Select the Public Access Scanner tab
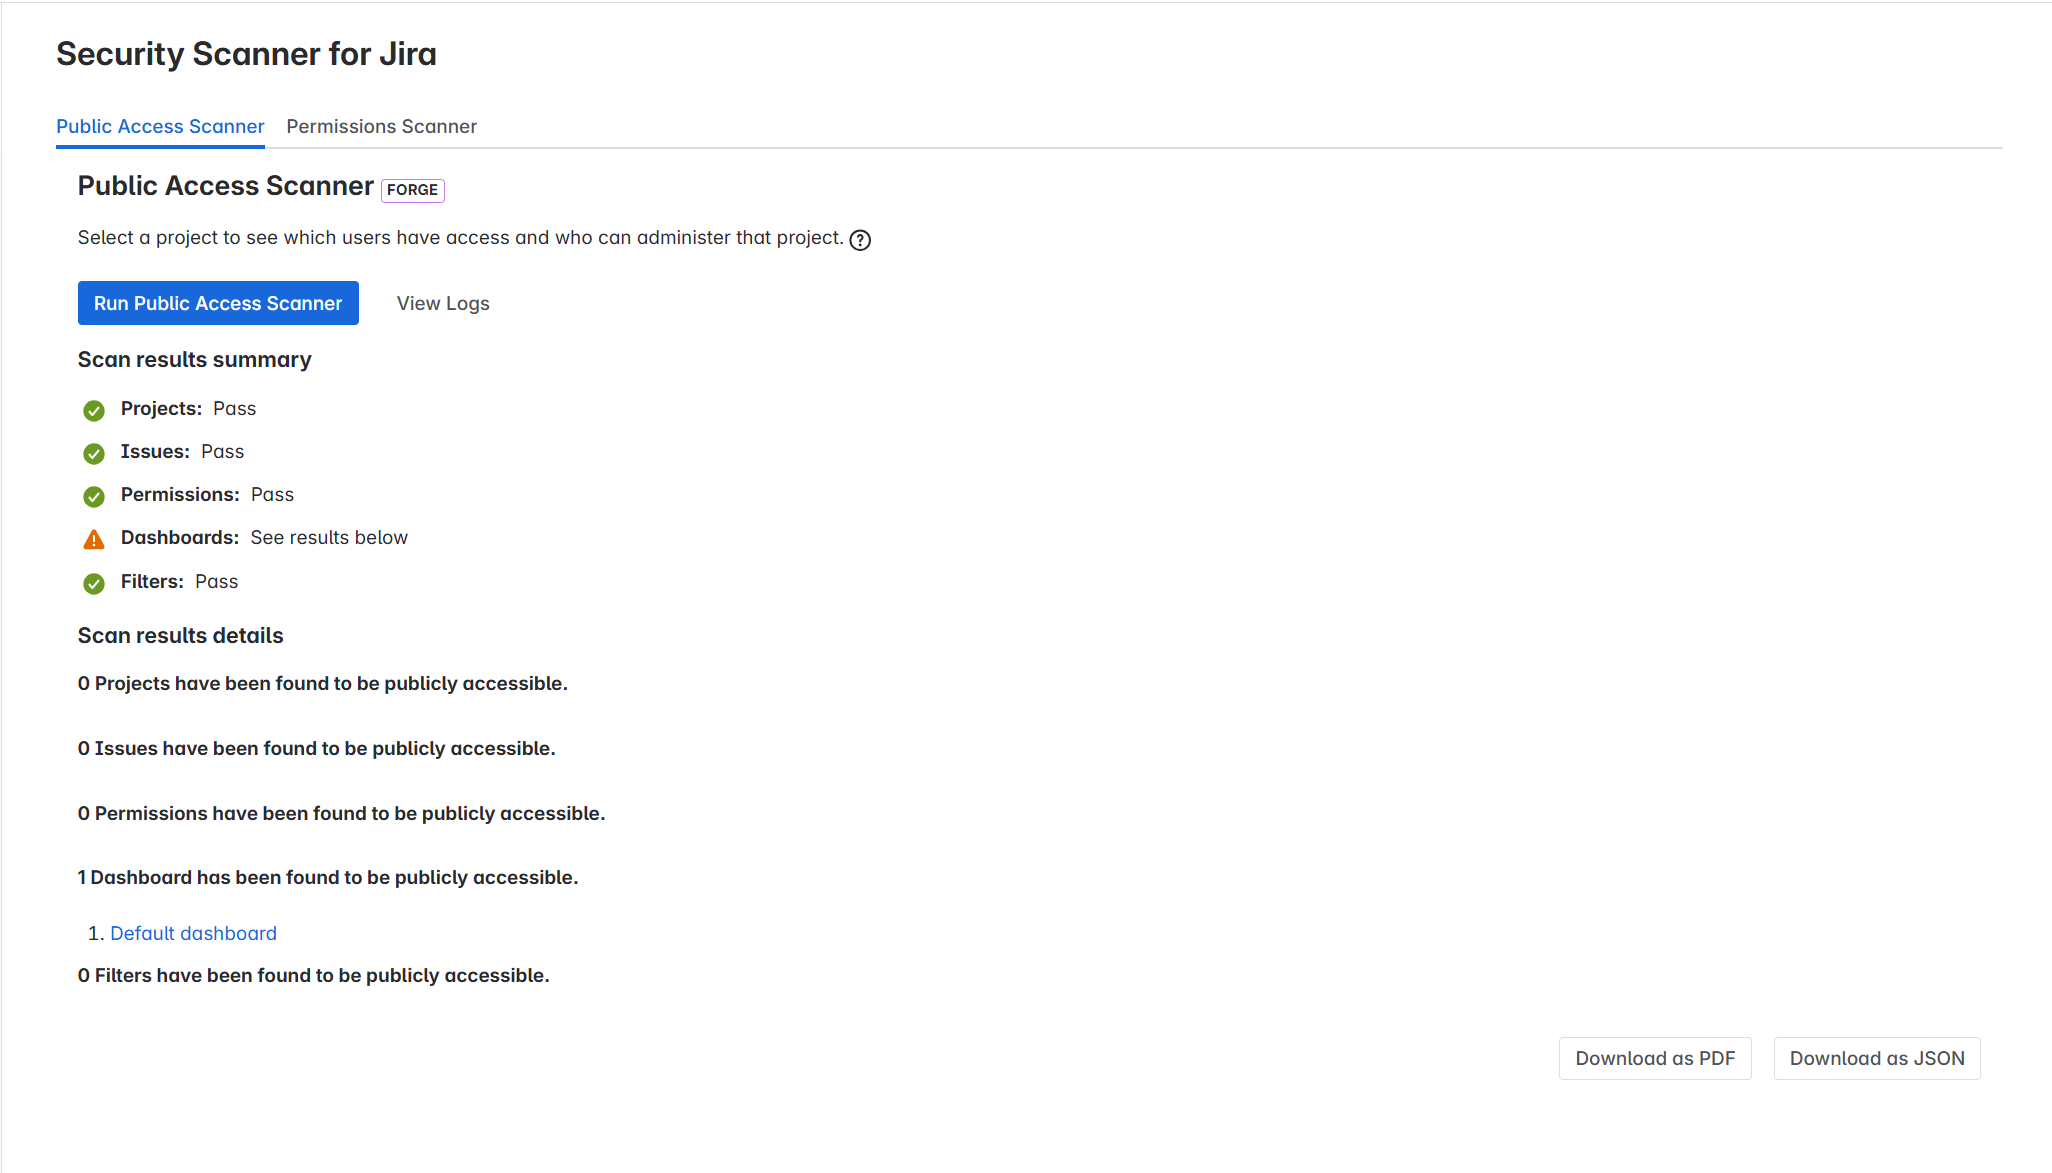2052x1173 pixels. pos(160,127)
